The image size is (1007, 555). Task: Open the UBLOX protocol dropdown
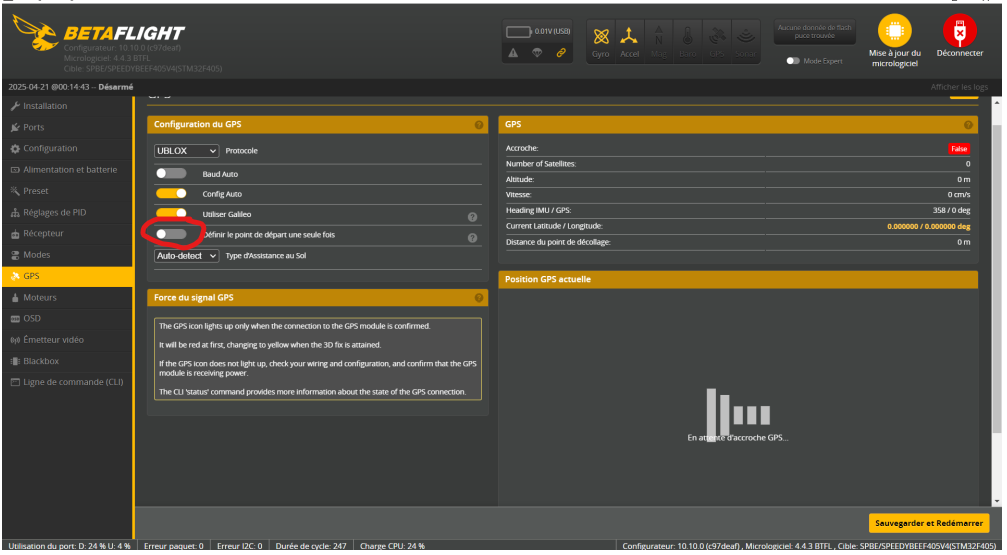[186, 151]
